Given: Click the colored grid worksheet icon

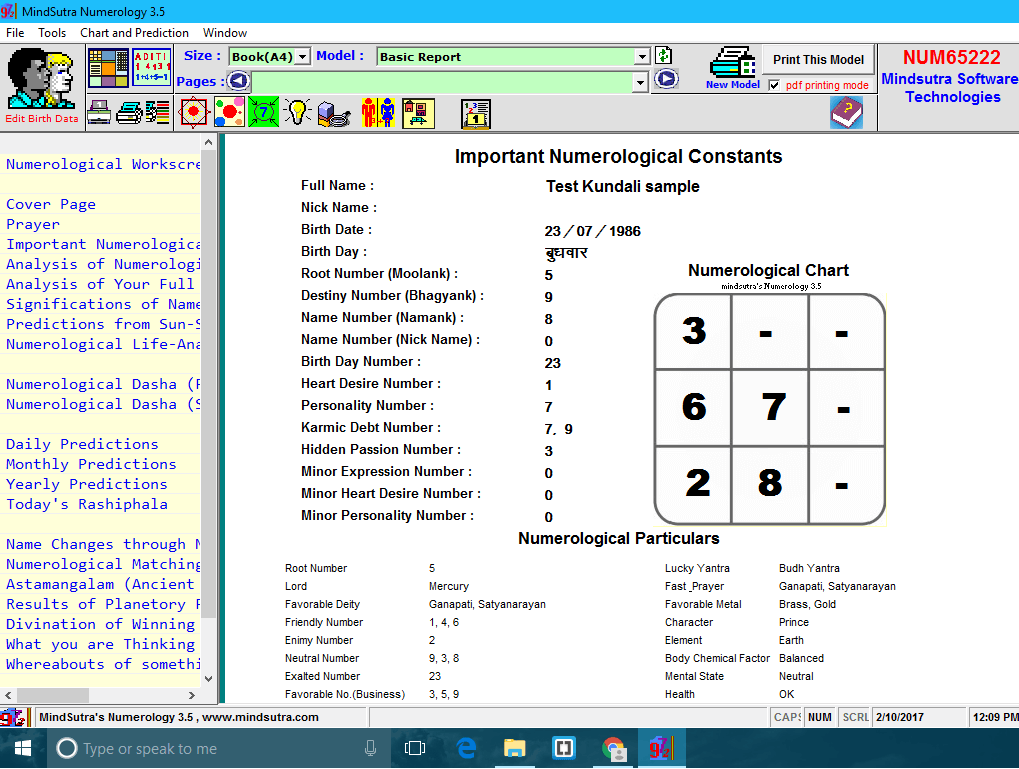Looking at the screenshot, I should [108, 68].
